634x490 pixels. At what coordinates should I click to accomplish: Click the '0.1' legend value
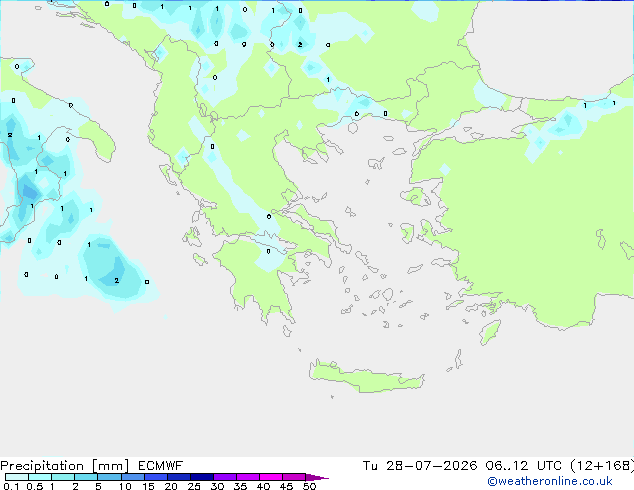[11, 486]
